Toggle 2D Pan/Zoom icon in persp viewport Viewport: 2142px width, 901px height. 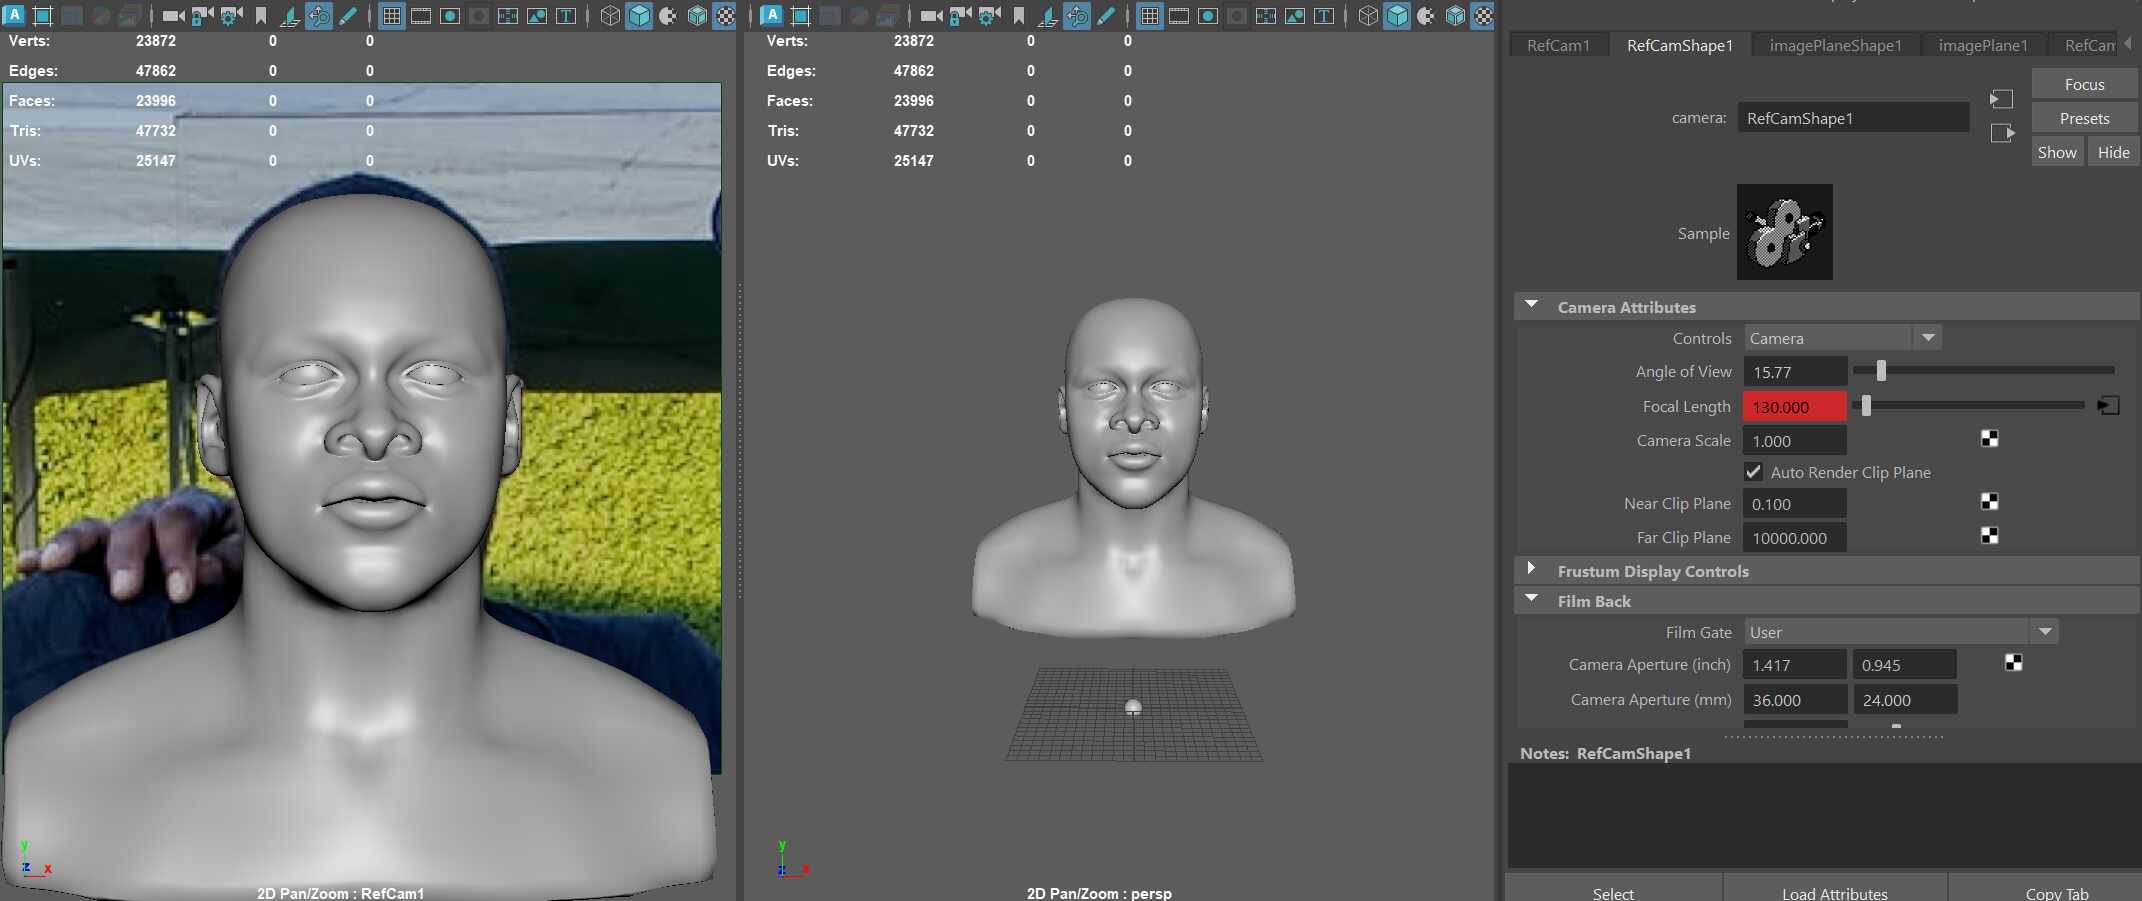[1076, 16]
